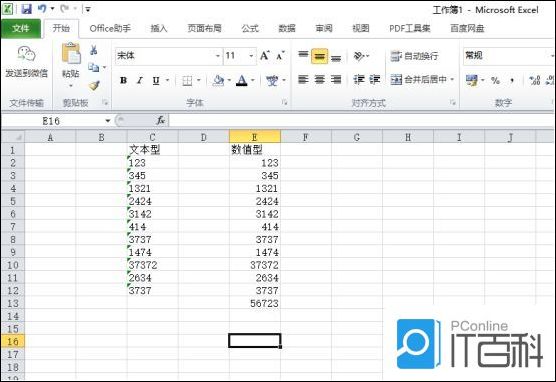
Task: Click the 文 phonetic guide icon
Action: 272,81
